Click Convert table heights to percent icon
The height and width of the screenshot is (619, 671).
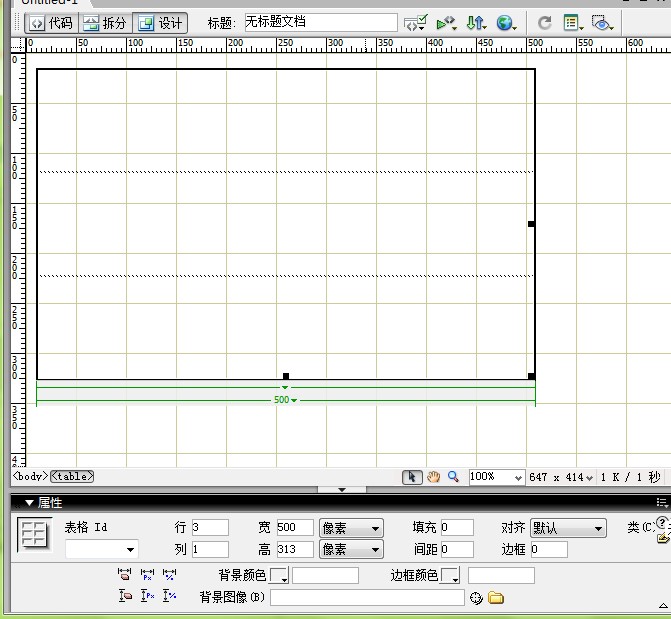(169, 595)
